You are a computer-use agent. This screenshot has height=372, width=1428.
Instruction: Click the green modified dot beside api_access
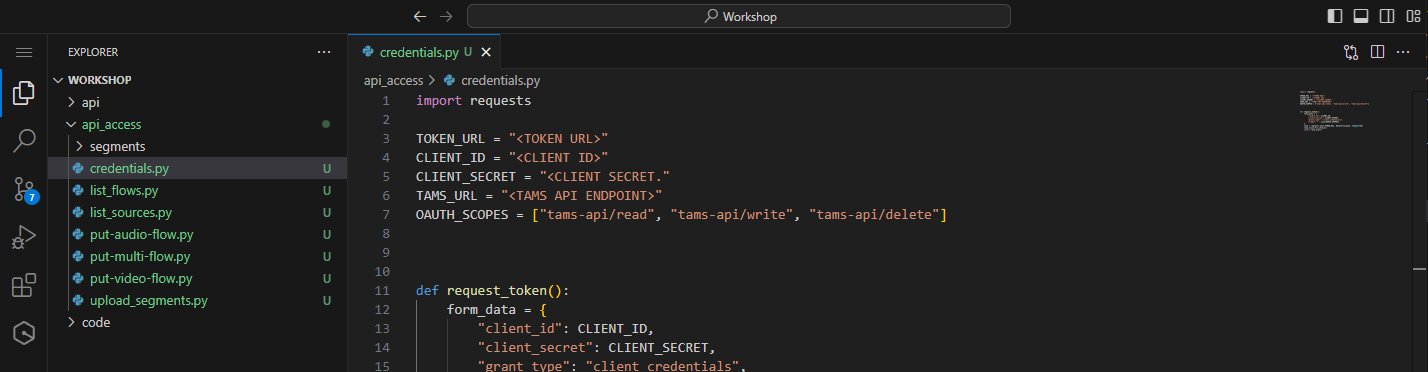[326, 125]
